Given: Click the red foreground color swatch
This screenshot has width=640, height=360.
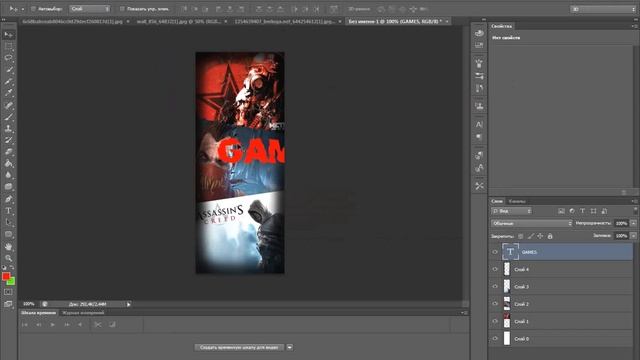Looking at the screenshot, I should coord(6,276).
